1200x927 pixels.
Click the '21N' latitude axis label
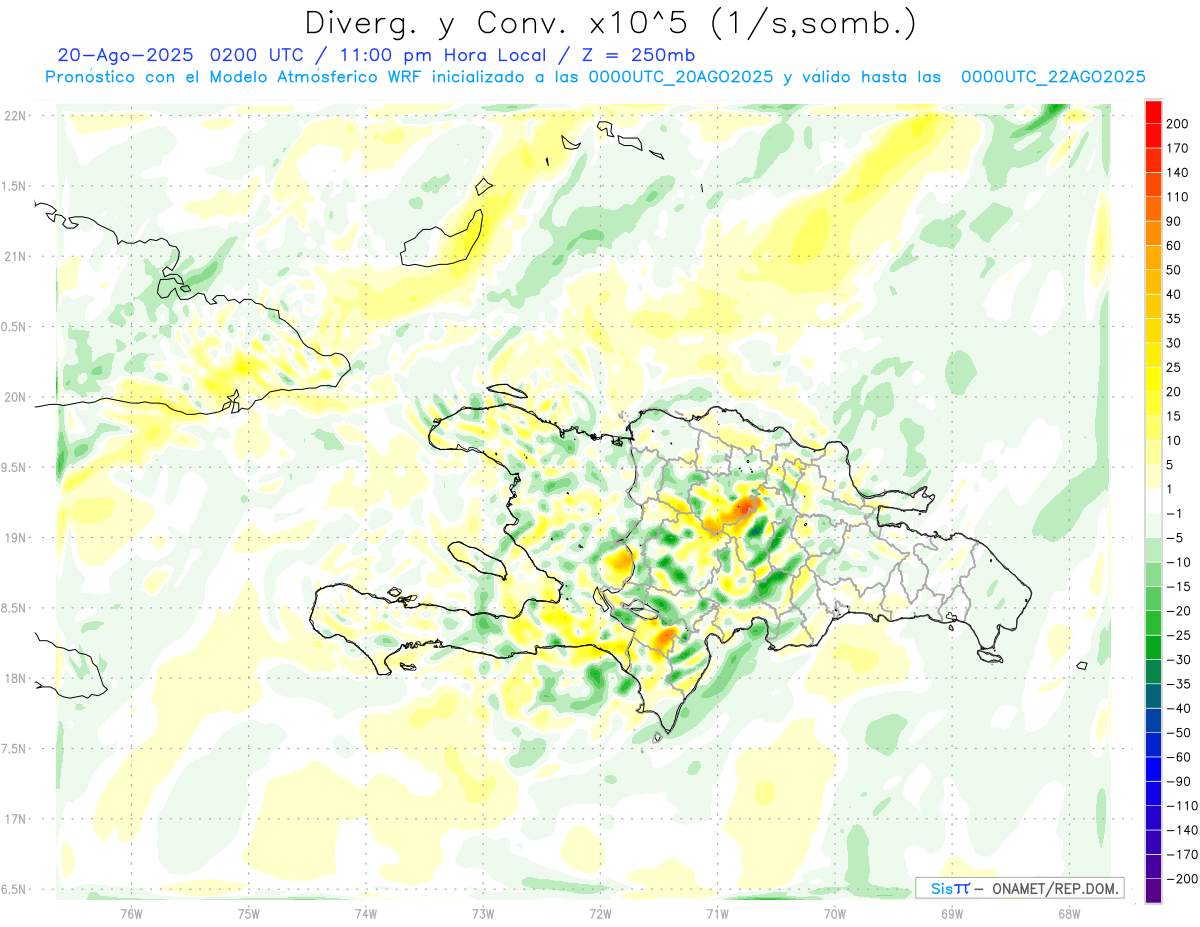(14, 256)
